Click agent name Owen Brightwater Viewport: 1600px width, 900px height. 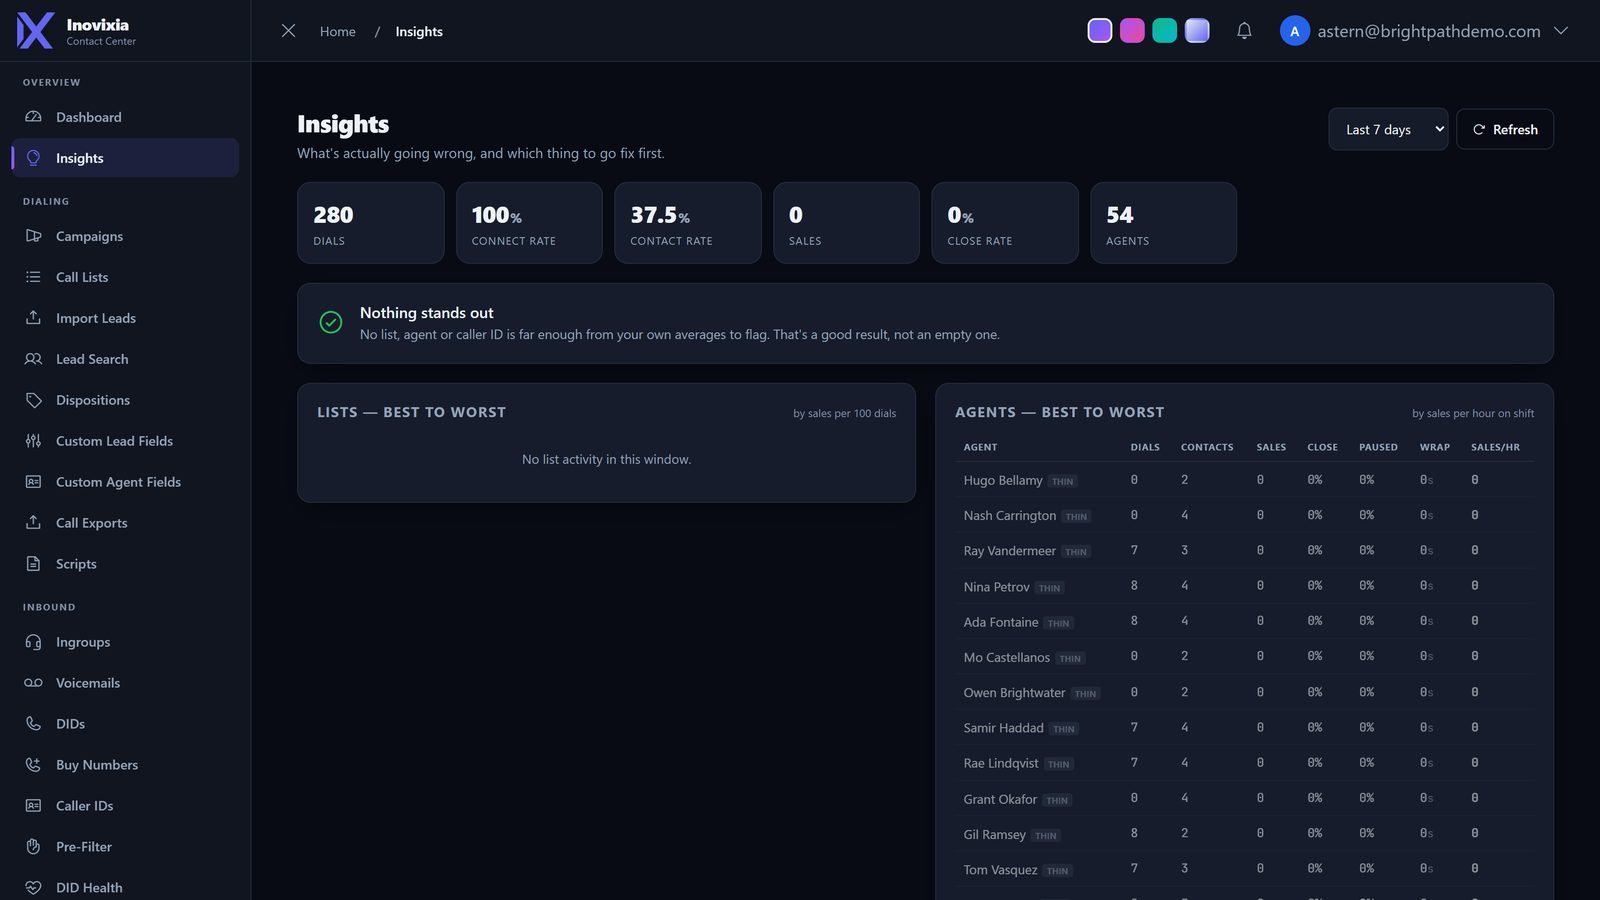click(1014, 693)
